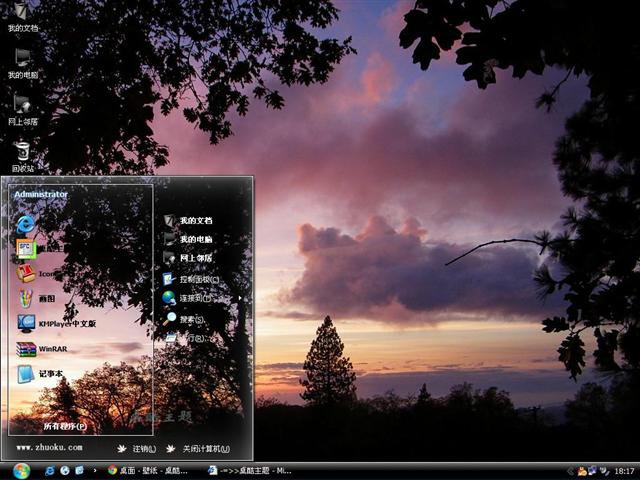This screenshot has width=640, height=480.
Task: Switch to the 桌面 - 壁纸 taskbar window
Action: click(148, 470)
